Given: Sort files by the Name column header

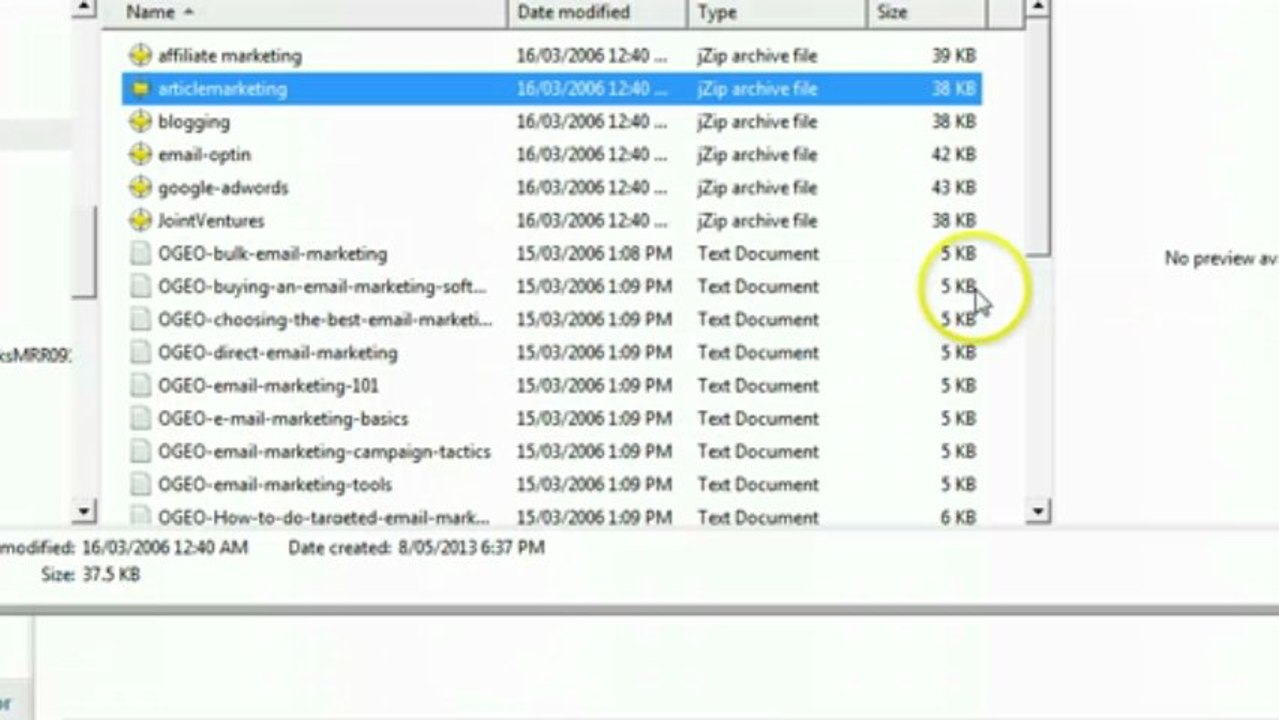Looking at the screenshot, I should (306, 13).
